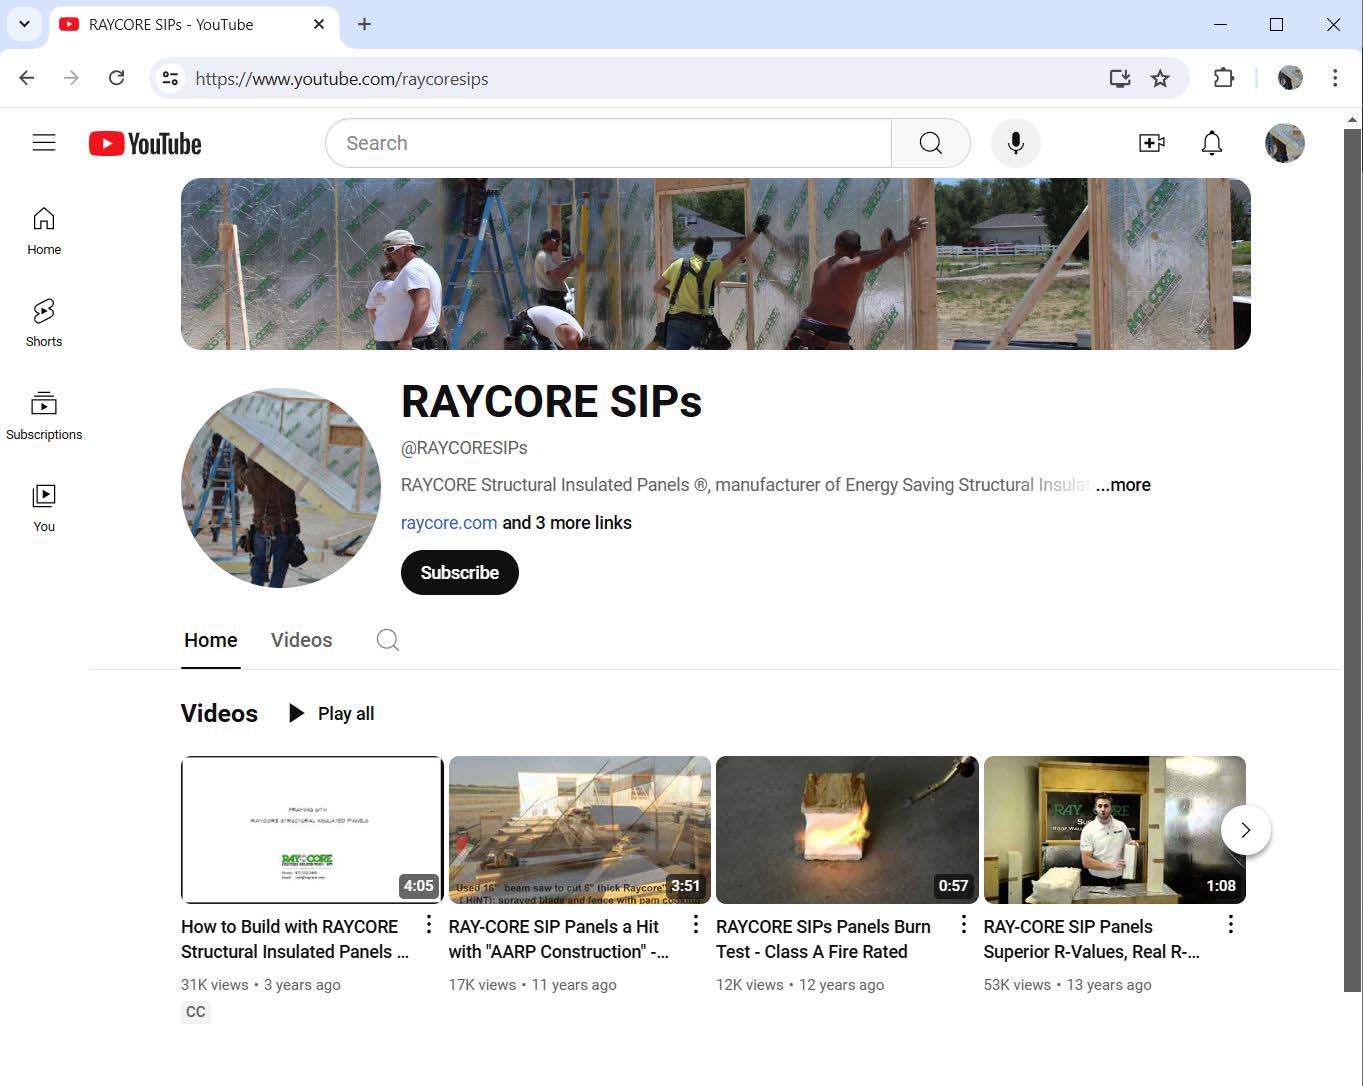Open options for Superior R-Values video
Screen dimensions: 1363x1086
click(1231, 925)
